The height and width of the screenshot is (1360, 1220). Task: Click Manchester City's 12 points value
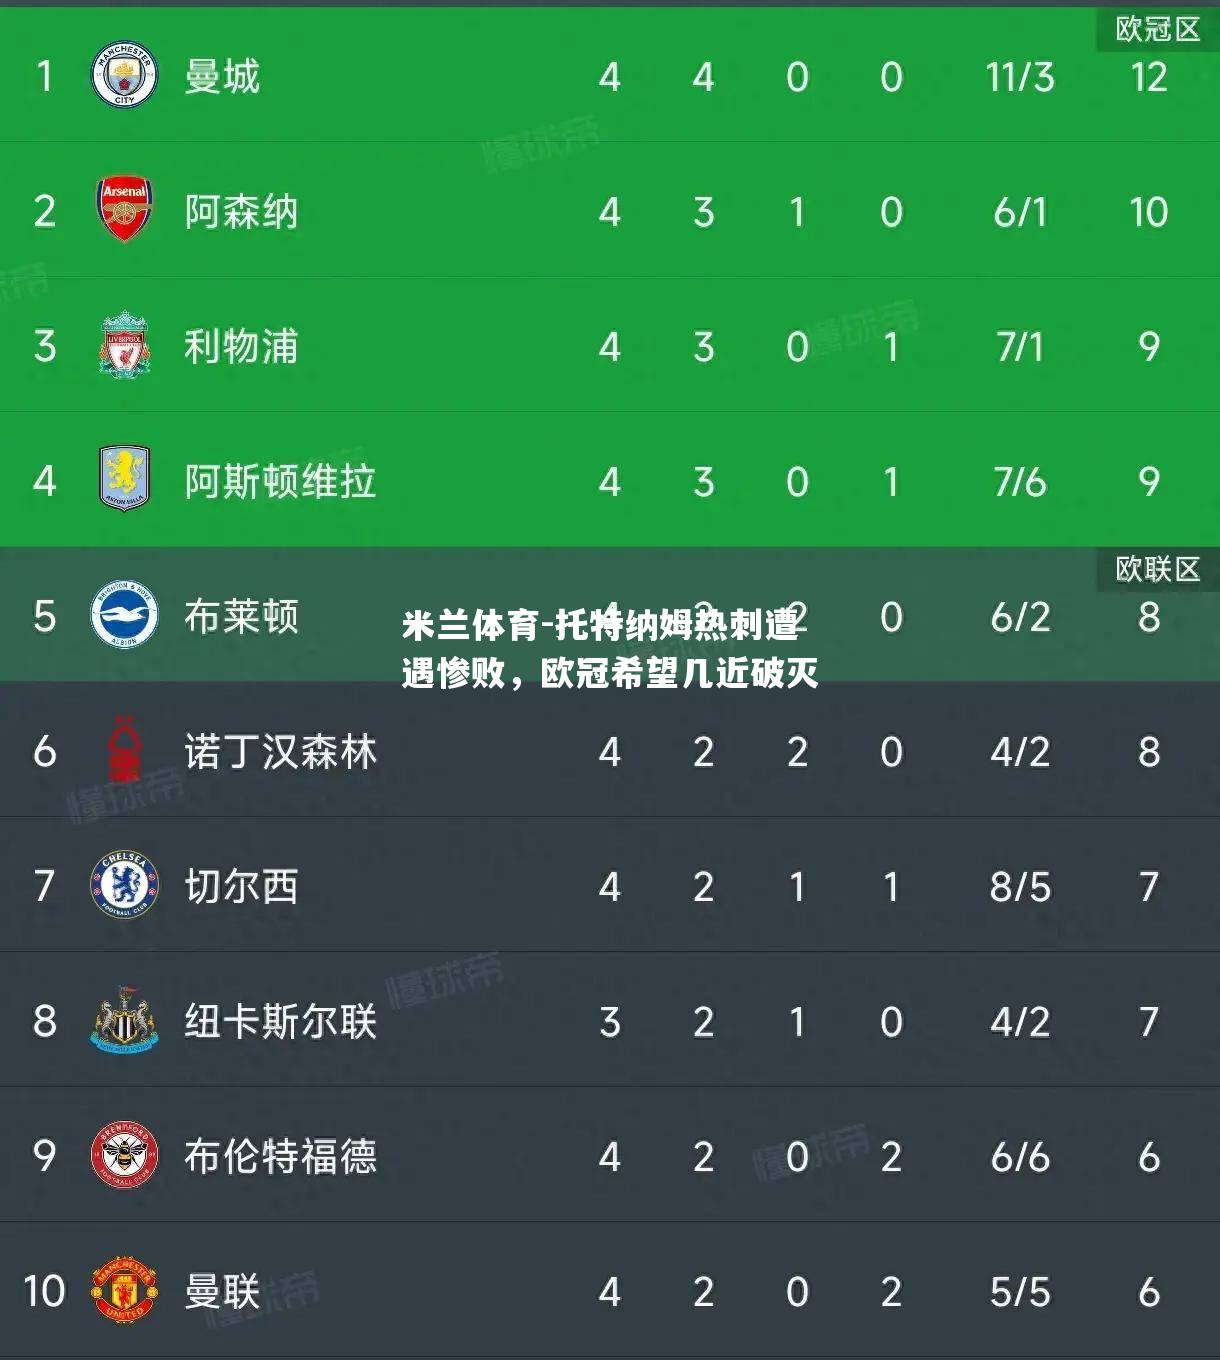click(x=1149, y=77)
